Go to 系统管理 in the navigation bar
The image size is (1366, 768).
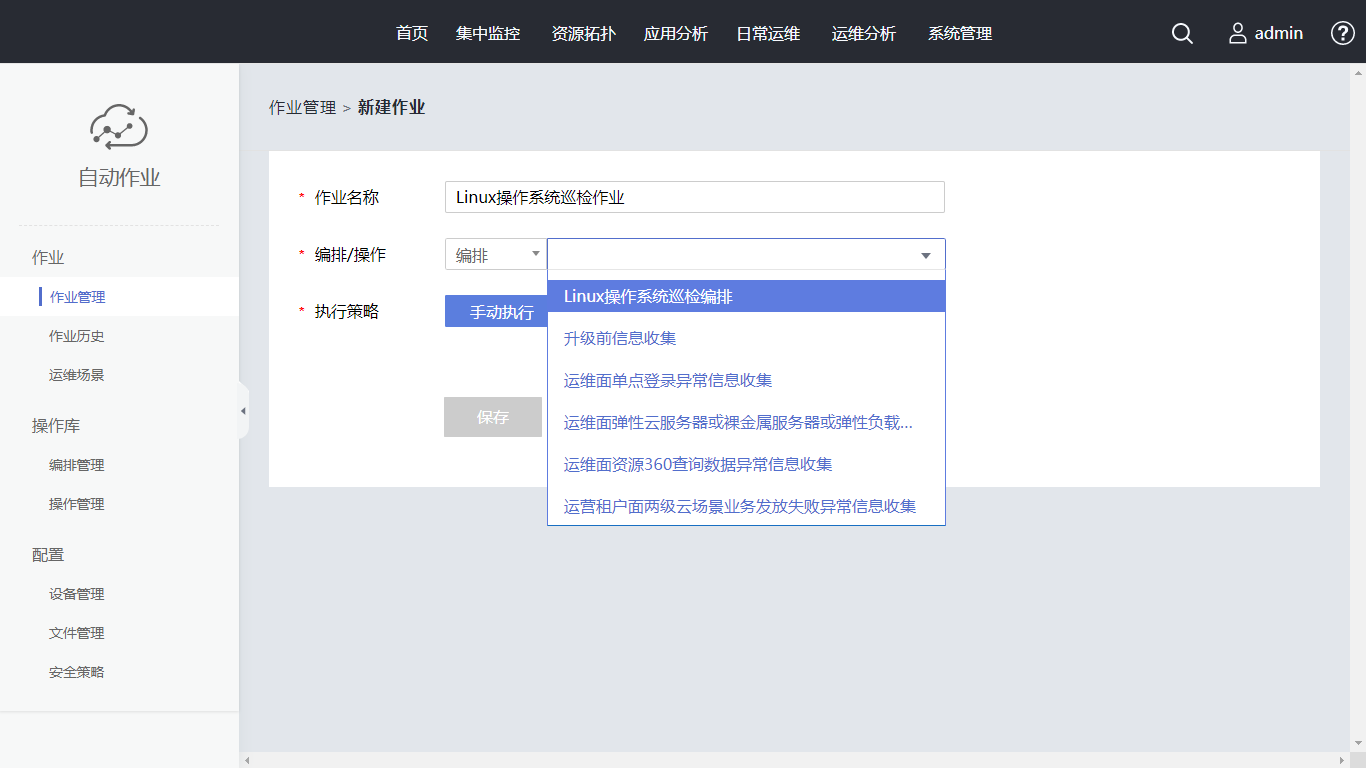click(x=960, y=34)
